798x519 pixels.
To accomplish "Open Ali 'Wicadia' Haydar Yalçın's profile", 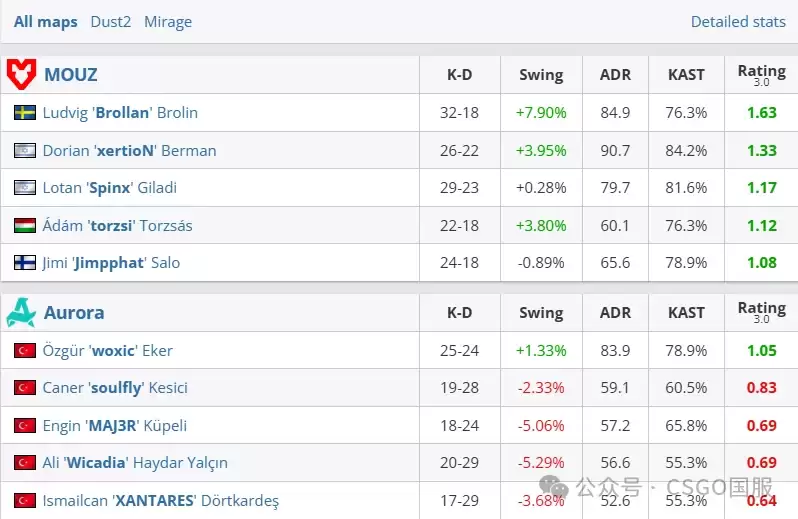I will pos(135,463).
